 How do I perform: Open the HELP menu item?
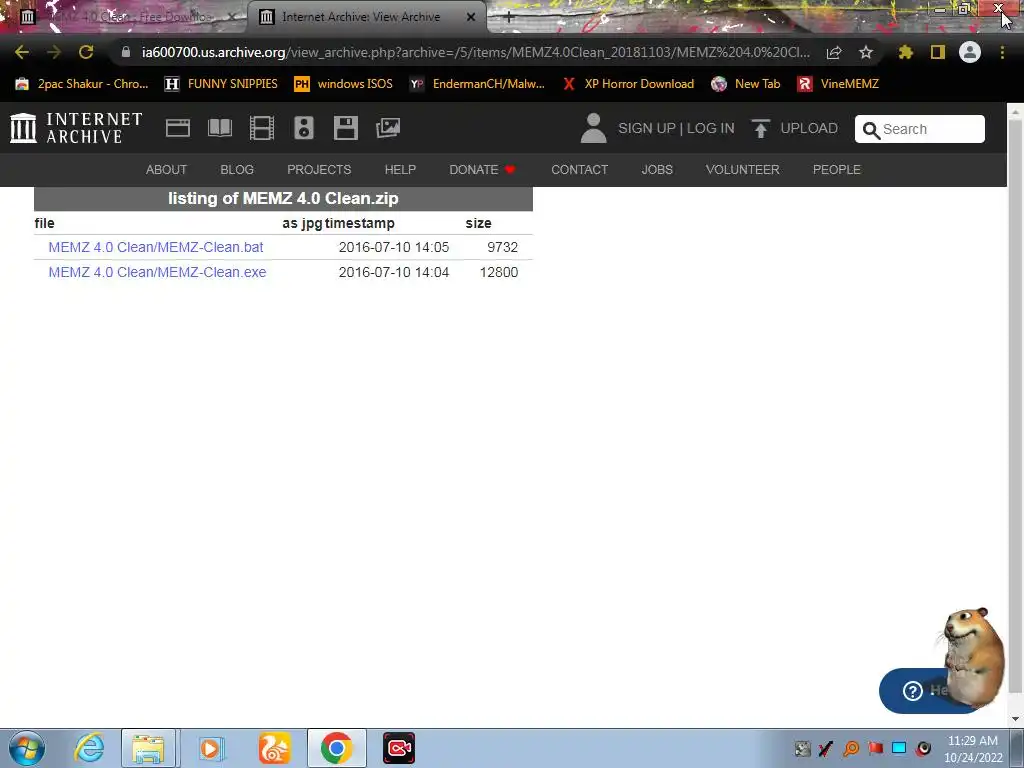coord(400,170)
